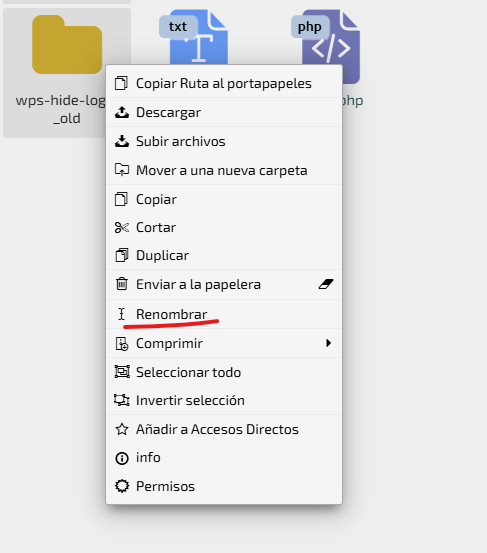The width and height of the screenshot is (487, 553).
Task: Select Seleccionar todo menu entry
Action: point(224,372)
